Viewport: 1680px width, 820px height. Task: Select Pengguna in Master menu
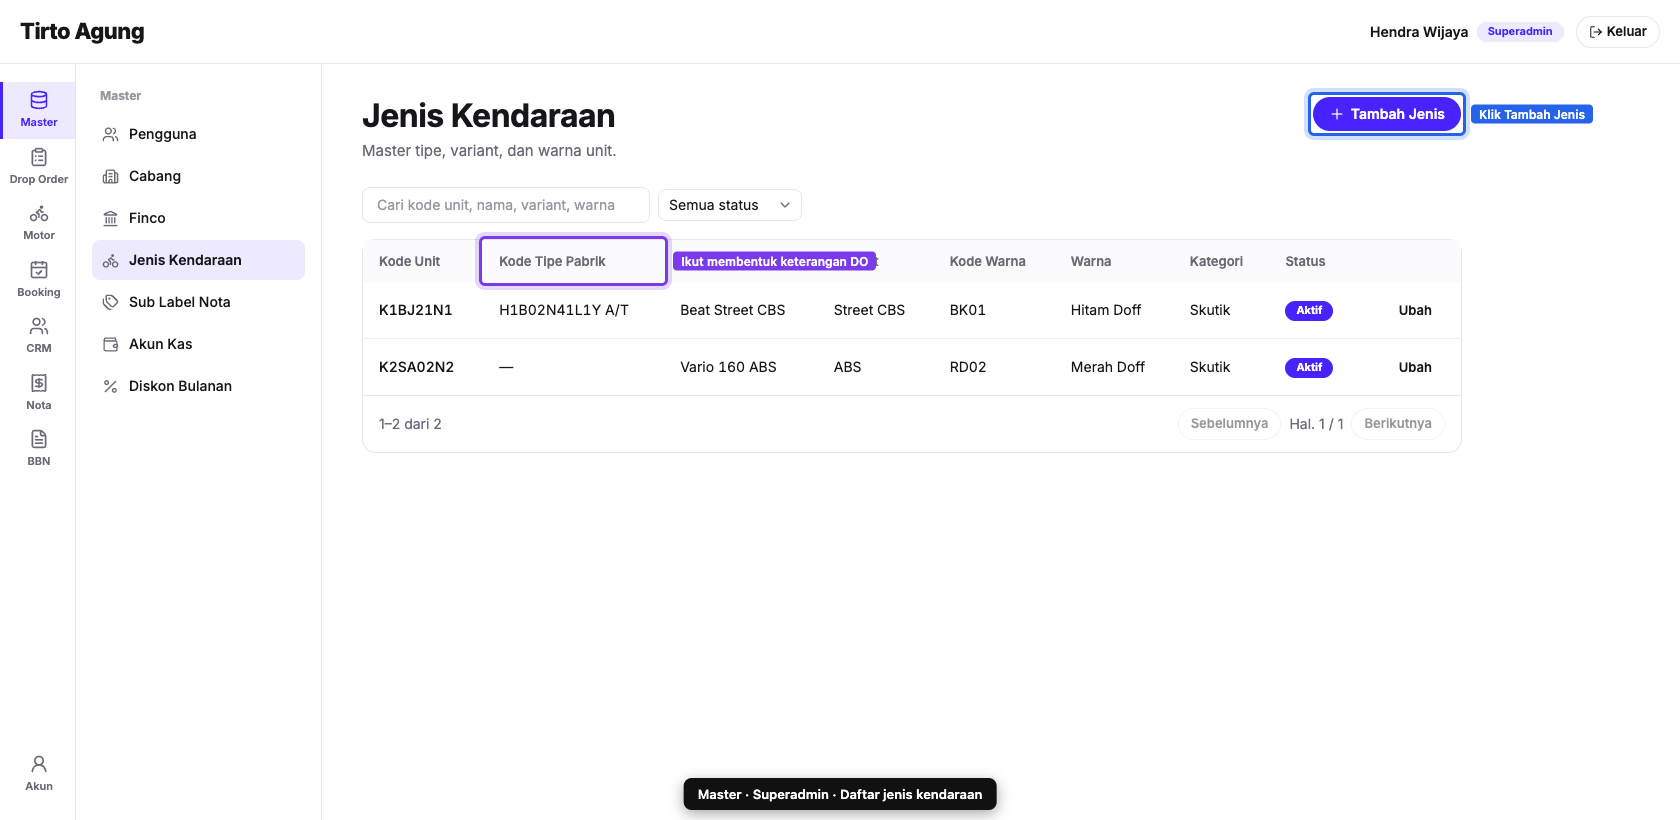[x=198, y=134]
